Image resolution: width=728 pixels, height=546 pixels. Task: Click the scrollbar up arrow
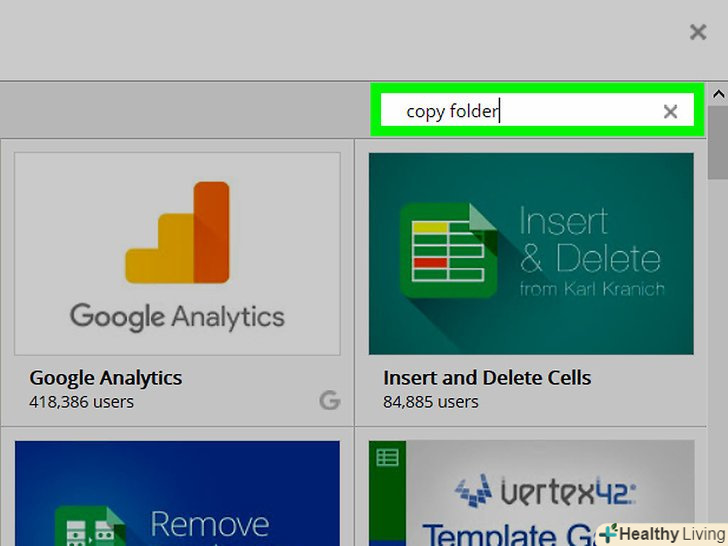(x=718, y=95)
